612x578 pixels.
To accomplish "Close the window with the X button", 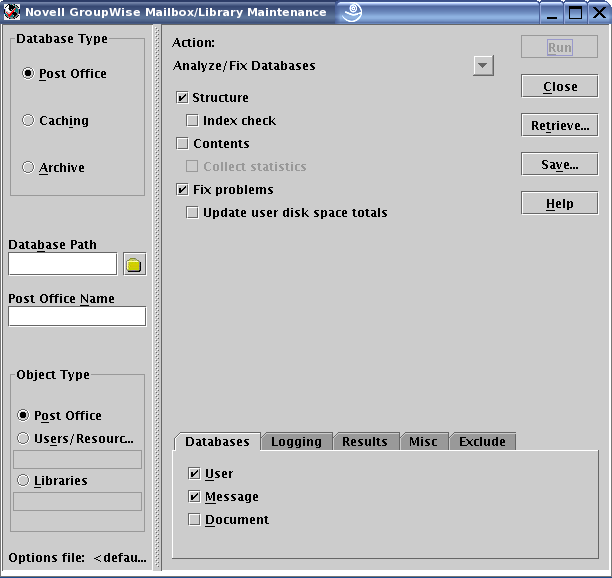I will [600, 12].
